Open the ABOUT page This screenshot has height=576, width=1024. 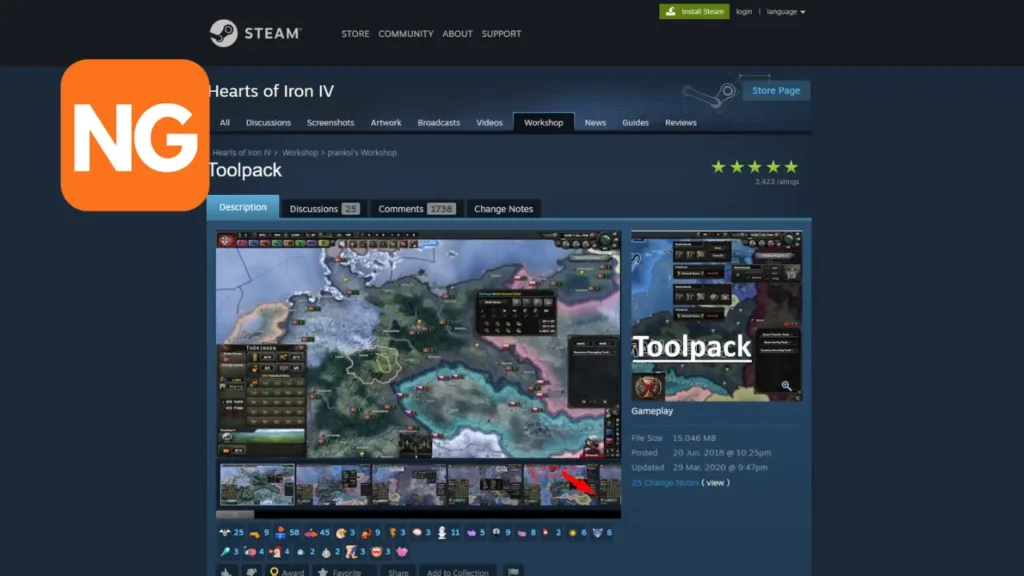pos(457,34)
